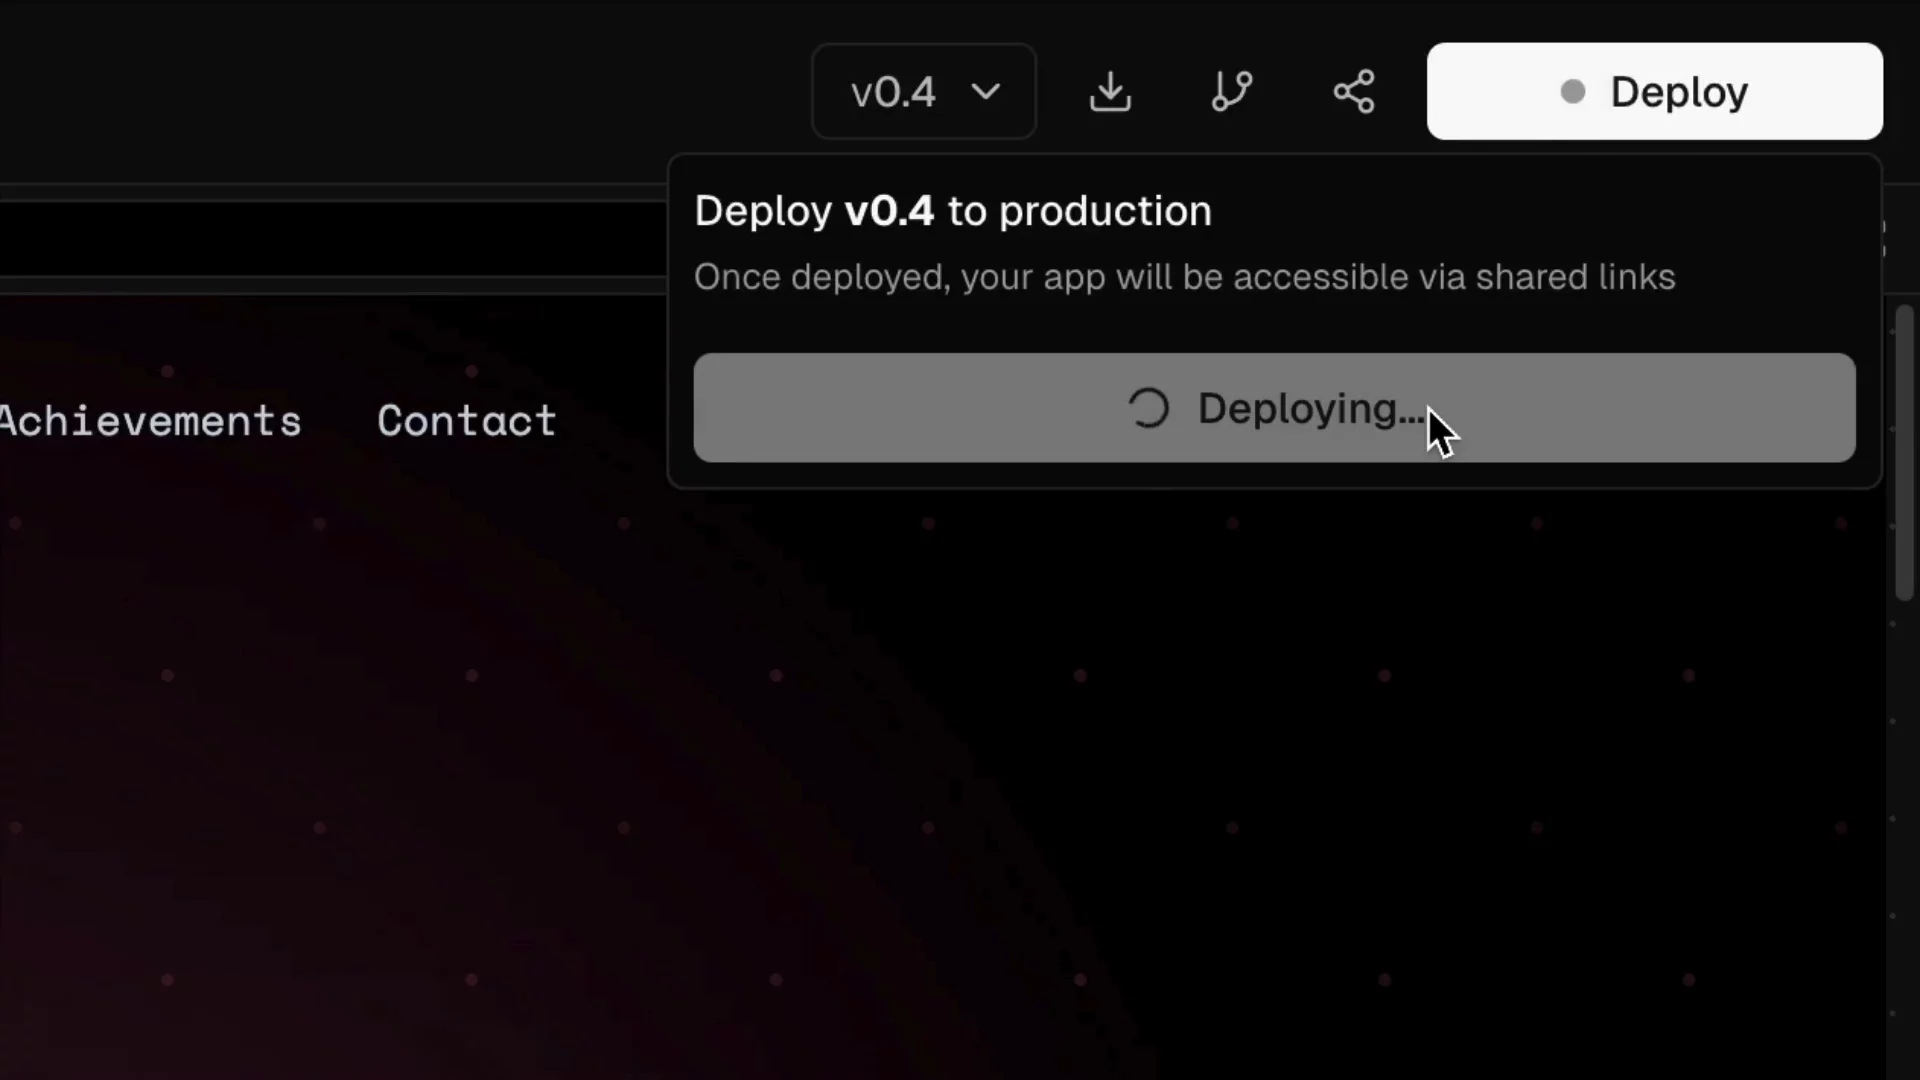
Task: Click the dark bar above the preview
Action: [x=330, y=238]
